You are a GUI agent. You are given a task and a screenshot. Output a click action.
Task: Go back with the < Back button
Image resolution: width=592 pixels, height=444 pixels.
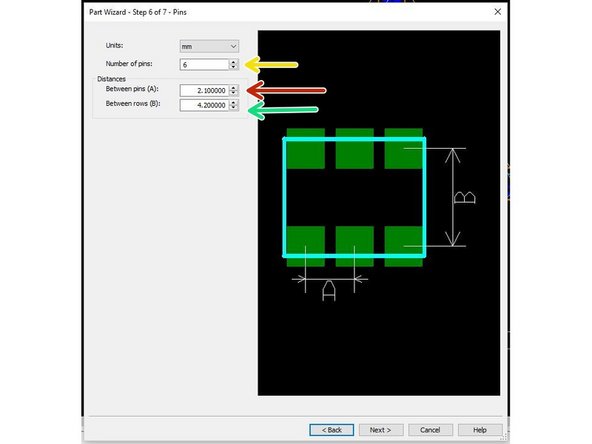tap(331, 430)
